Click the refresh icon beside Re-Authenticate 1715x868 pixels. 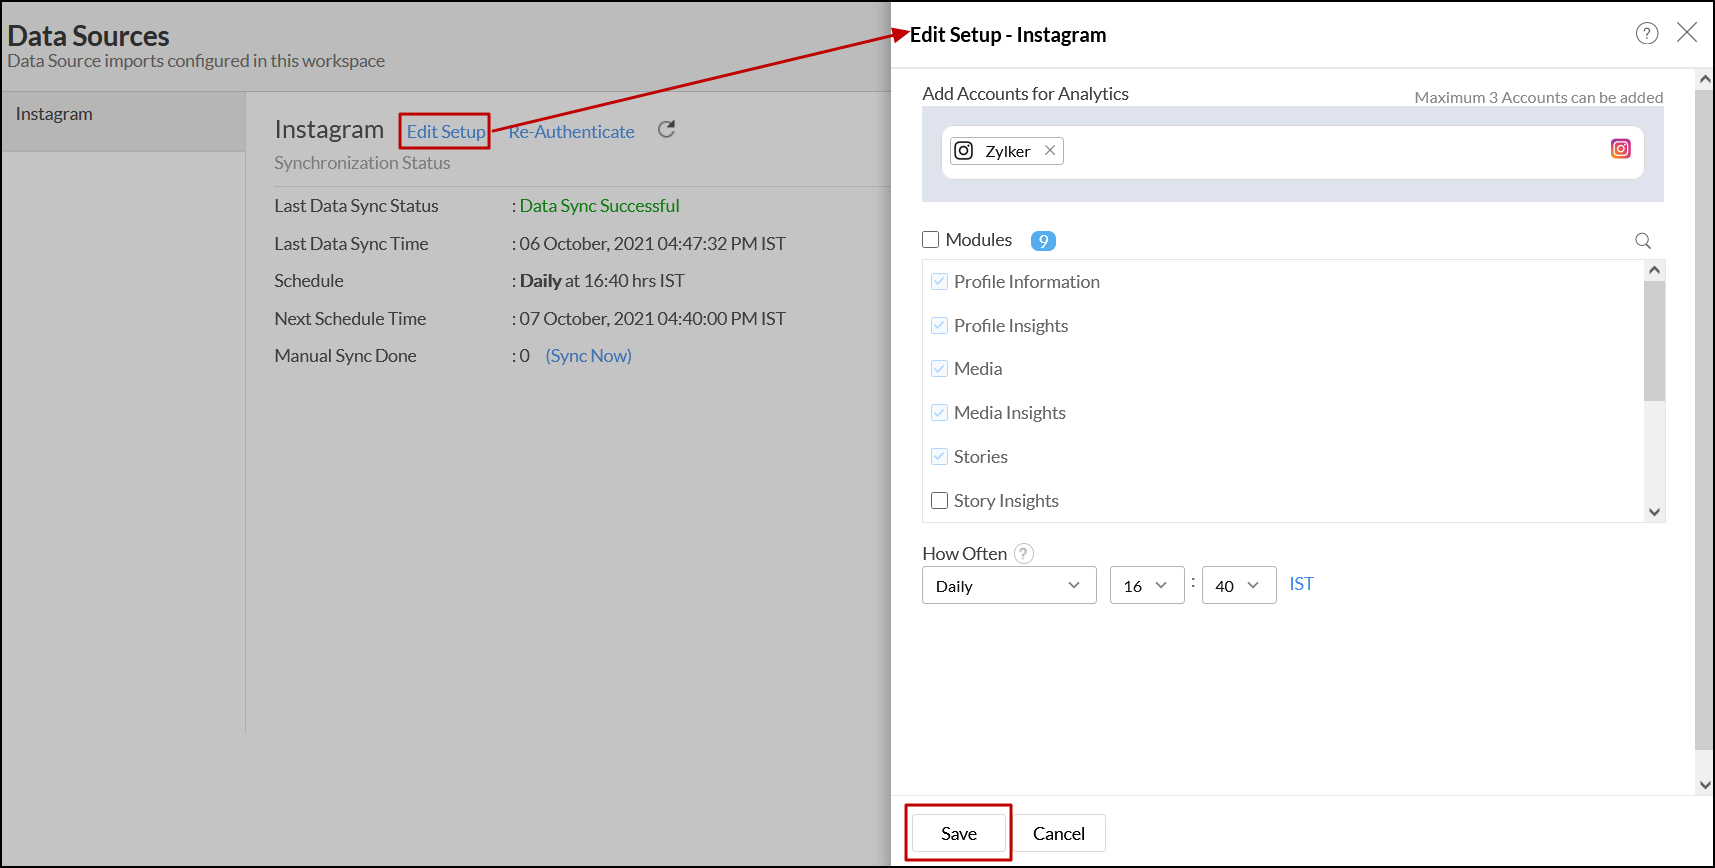tap(666, 130)
